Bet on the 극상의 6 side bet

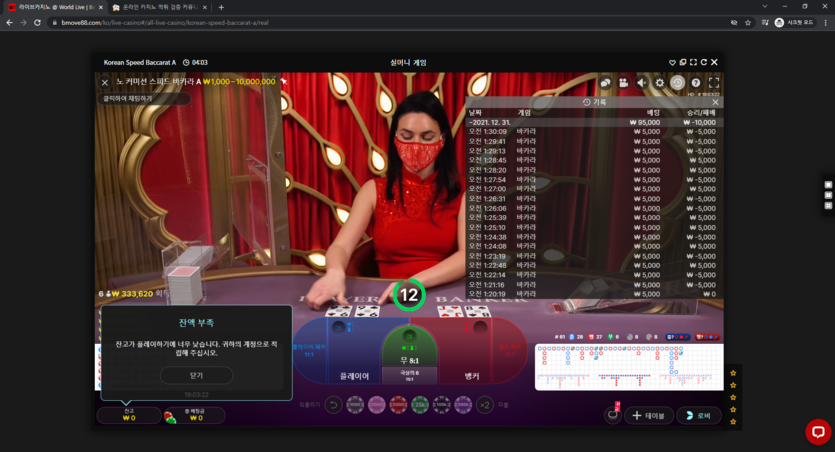tap(410, 375)
